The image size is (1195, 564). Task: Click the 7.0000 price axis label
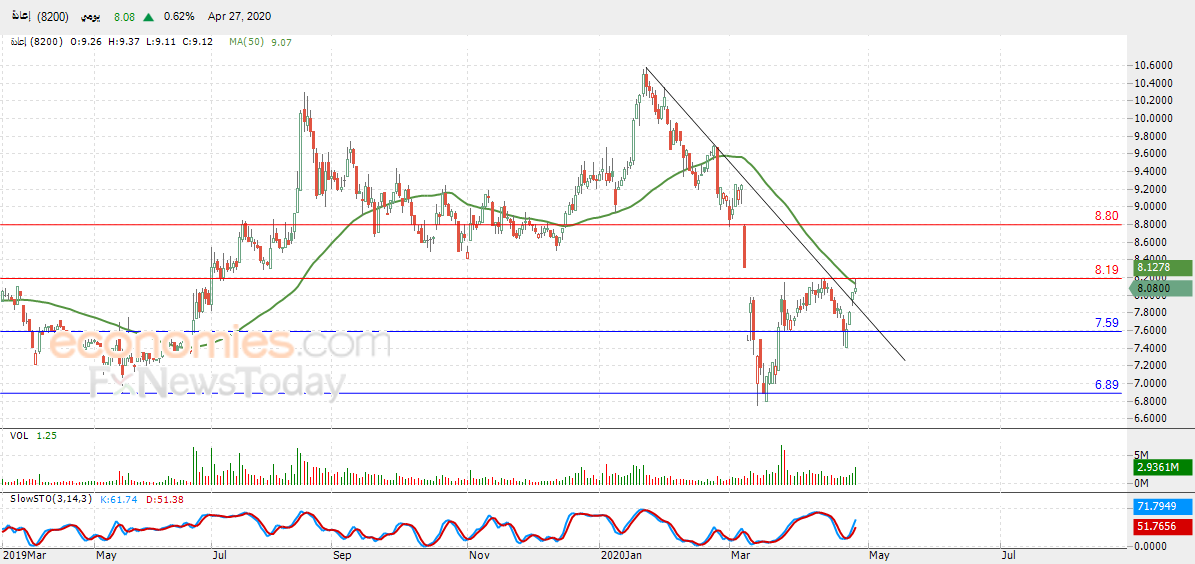pyautogui.click(x=1152, y=383)
